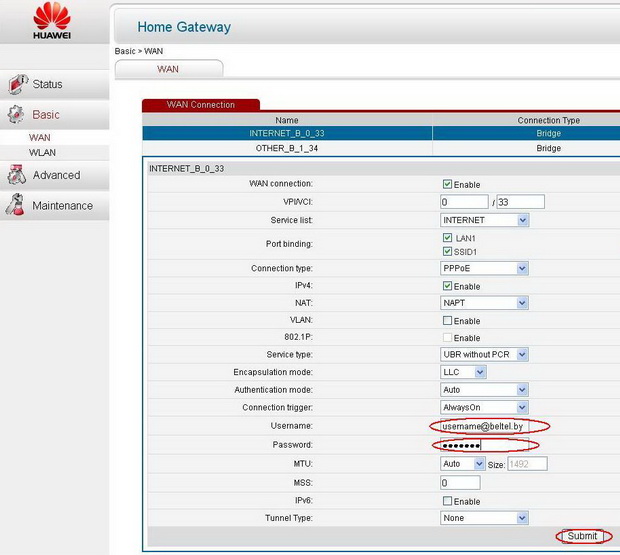
Task: Open the Service list dropdown
Action: tap(484, 220)
